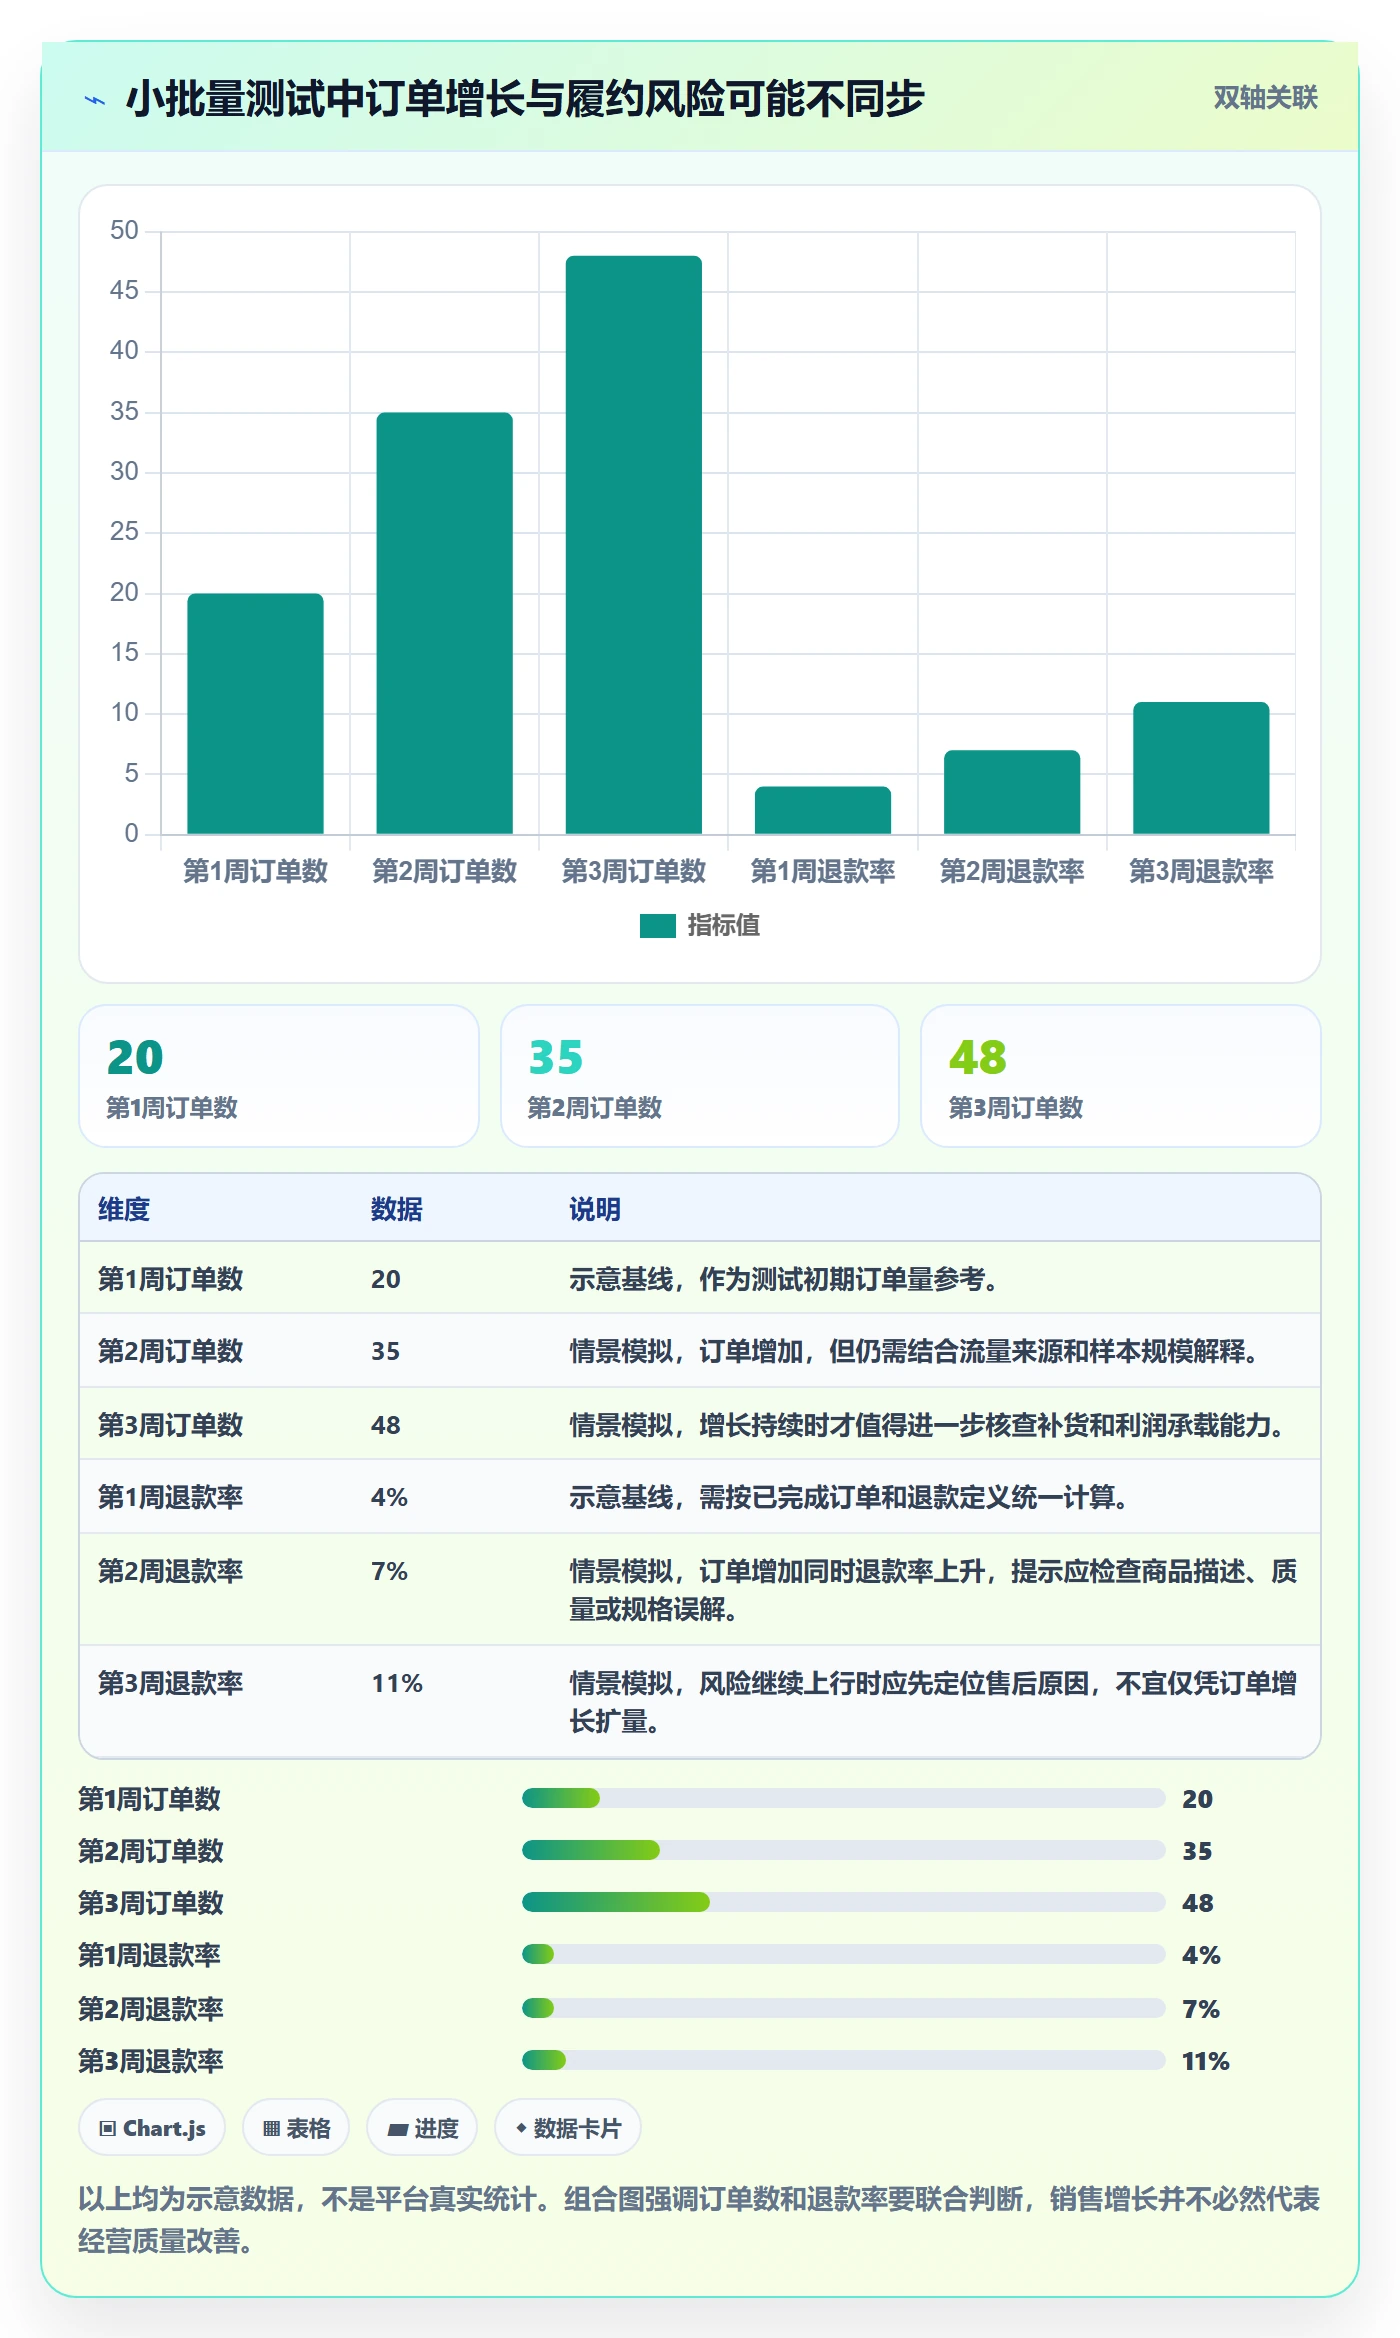1400x2338 pixels.
Task: Click the 维度 column header
Action: pos(124,1209)
